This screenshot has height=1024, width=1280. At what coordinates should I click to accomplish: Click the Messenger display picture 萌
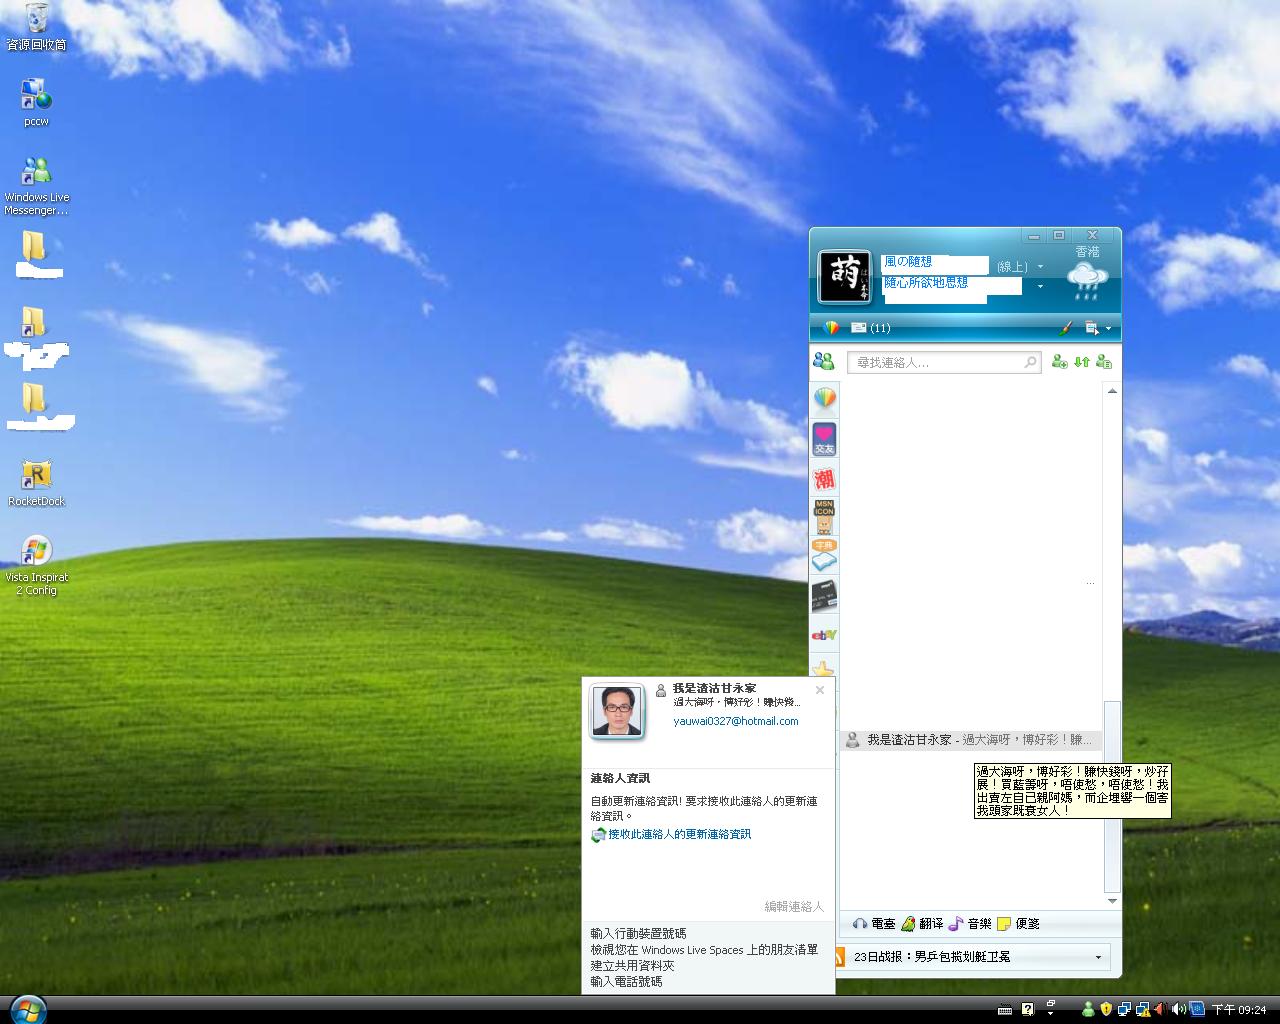tap(845, 277)
